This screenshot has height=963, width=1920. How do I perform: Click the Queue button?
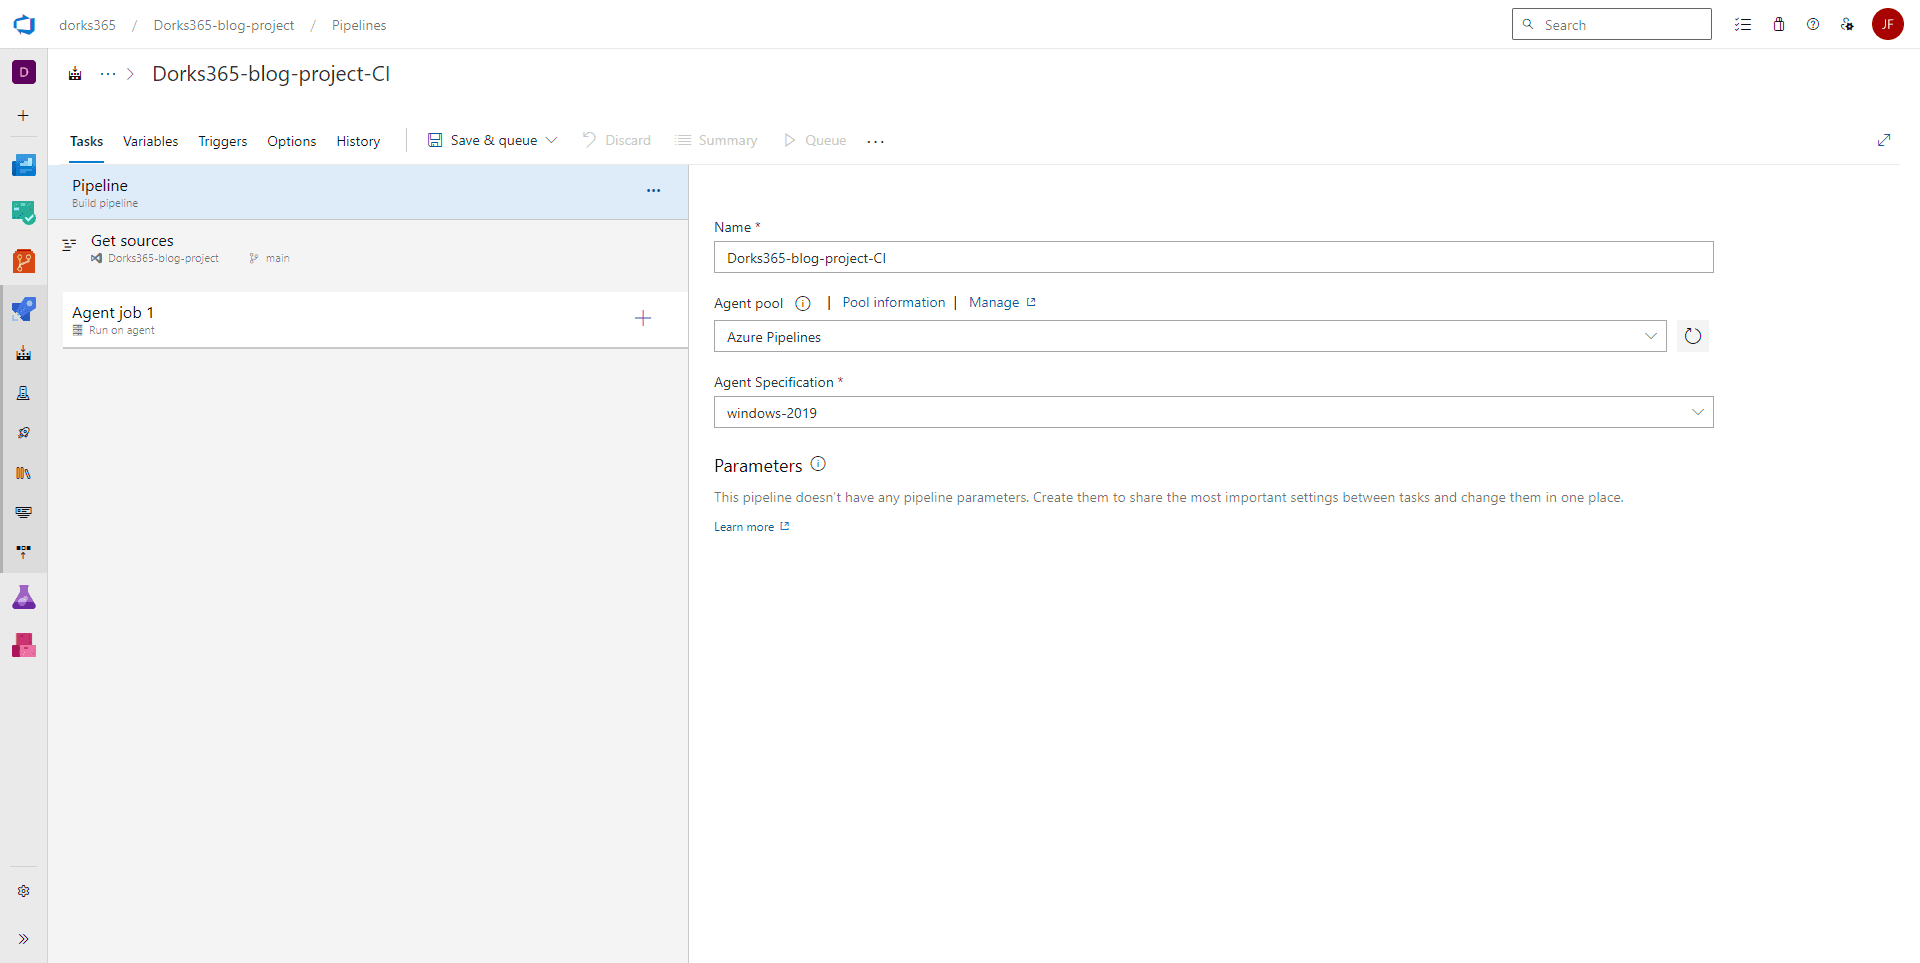click(815, 140)
